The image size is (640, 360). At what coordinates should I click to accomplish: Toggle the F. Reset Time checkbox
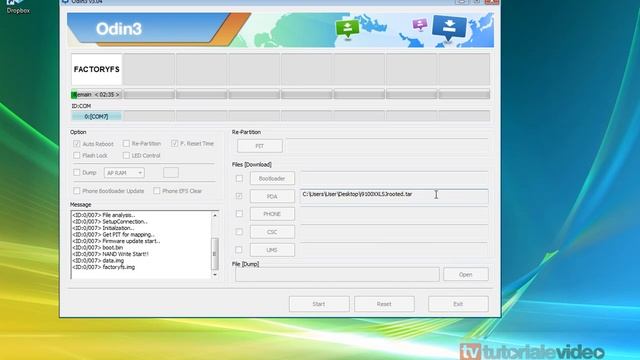coord(175,143)
